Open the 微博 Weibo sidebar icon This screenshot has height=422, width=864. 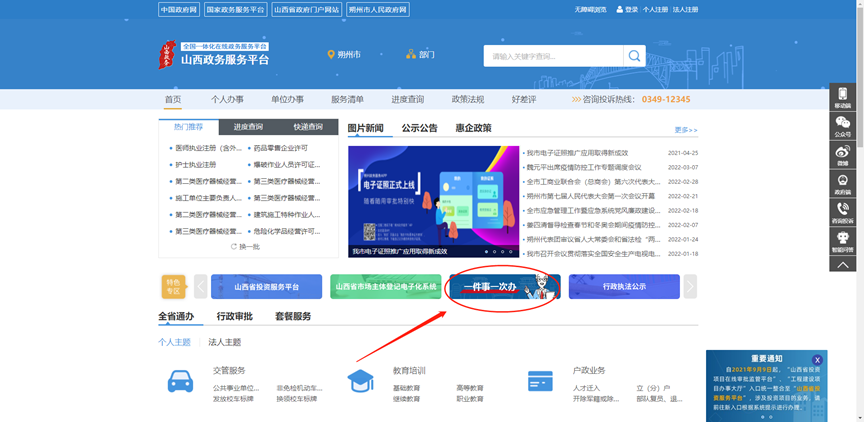coord(842,154)
